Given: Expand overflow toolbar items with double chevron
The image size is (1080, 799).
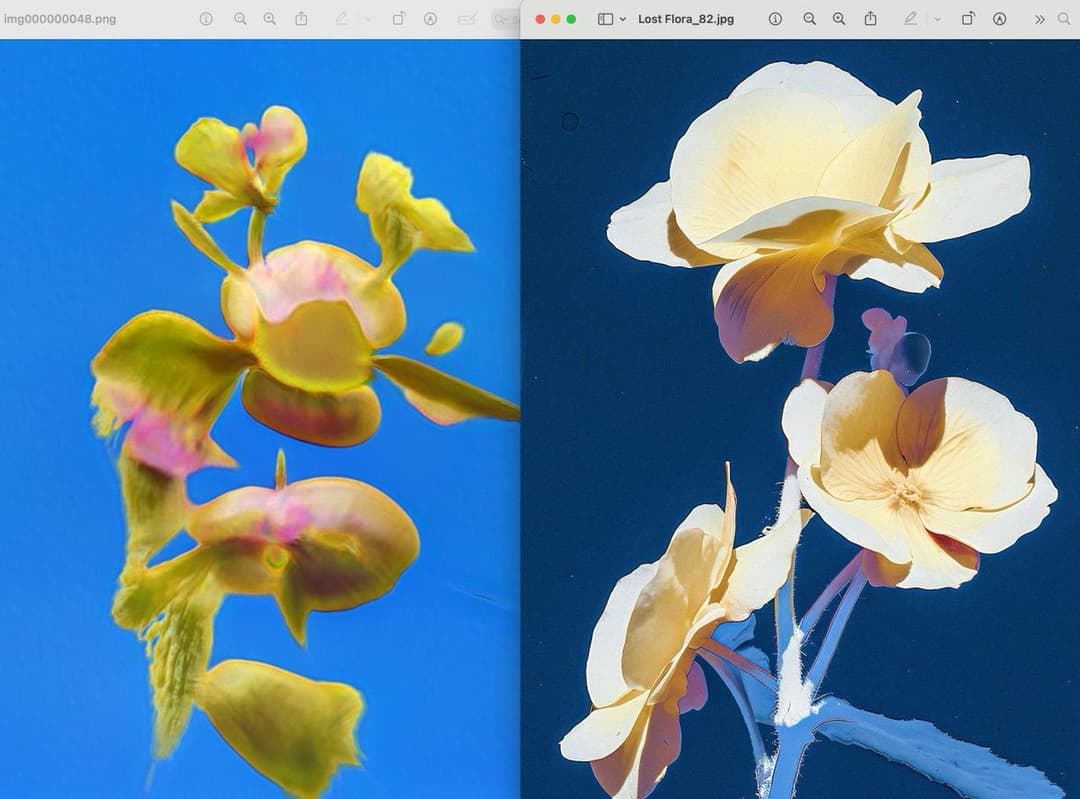Looking at the screenshot, I should click(x=1040, y=19).
